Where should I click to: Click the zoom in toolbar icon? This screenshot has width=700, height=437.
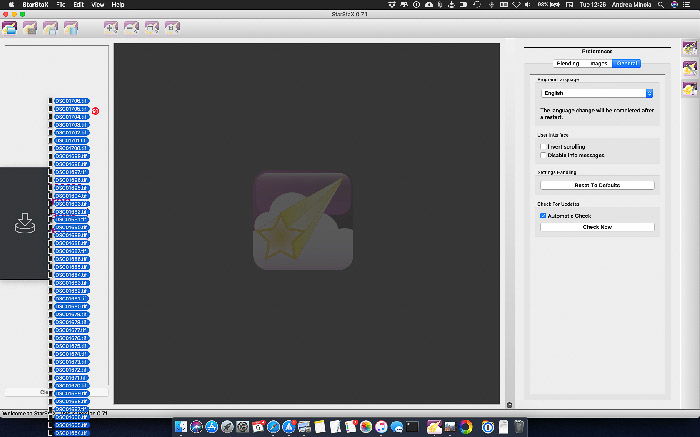pyautogui.click(x=111, y=28)
